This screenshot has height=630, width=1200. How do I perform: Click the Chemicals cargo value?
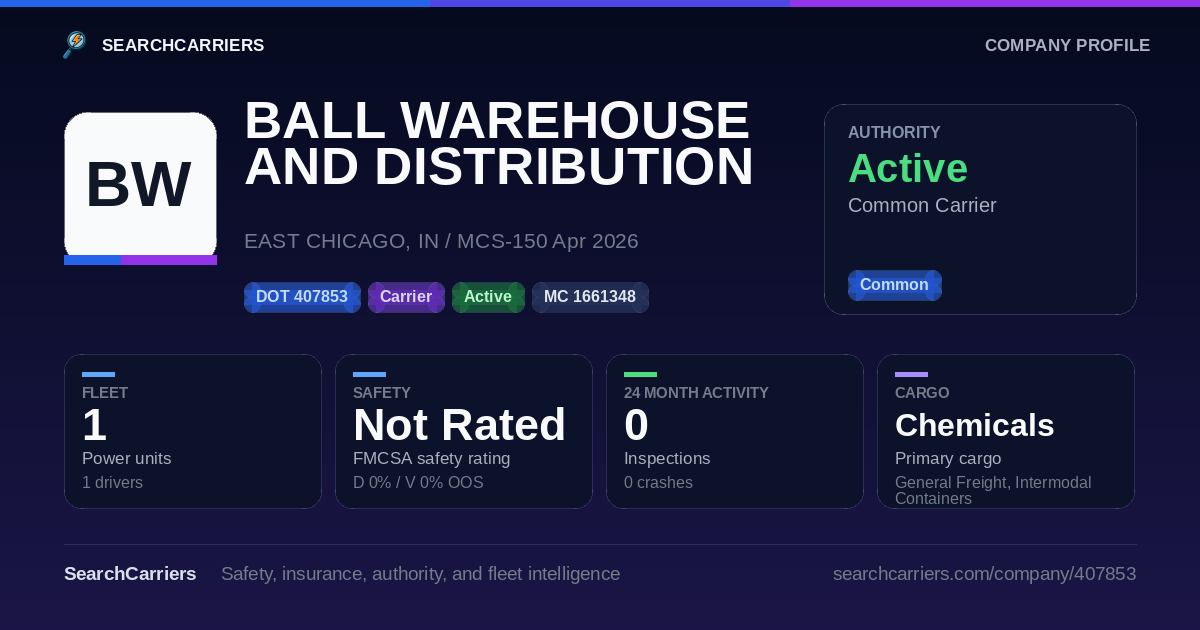pos(974,425)
